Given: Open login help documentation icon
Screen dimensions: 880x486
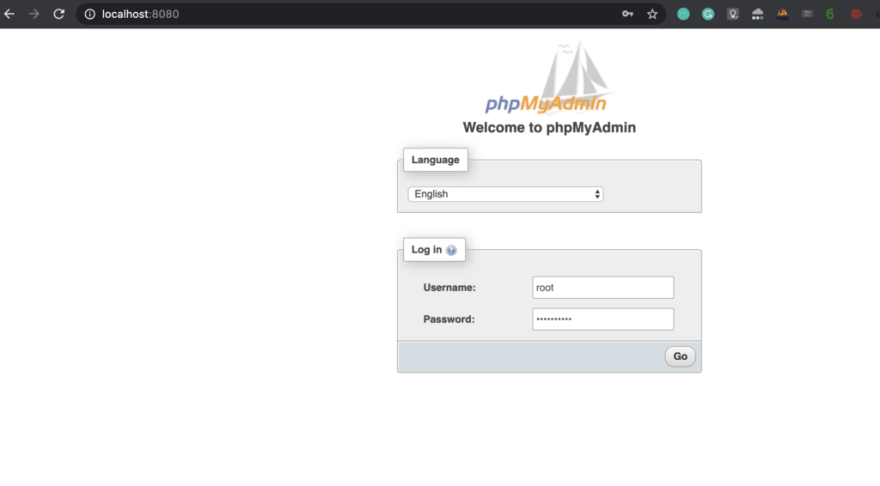Looking at the screenshot, I should 451,250.
